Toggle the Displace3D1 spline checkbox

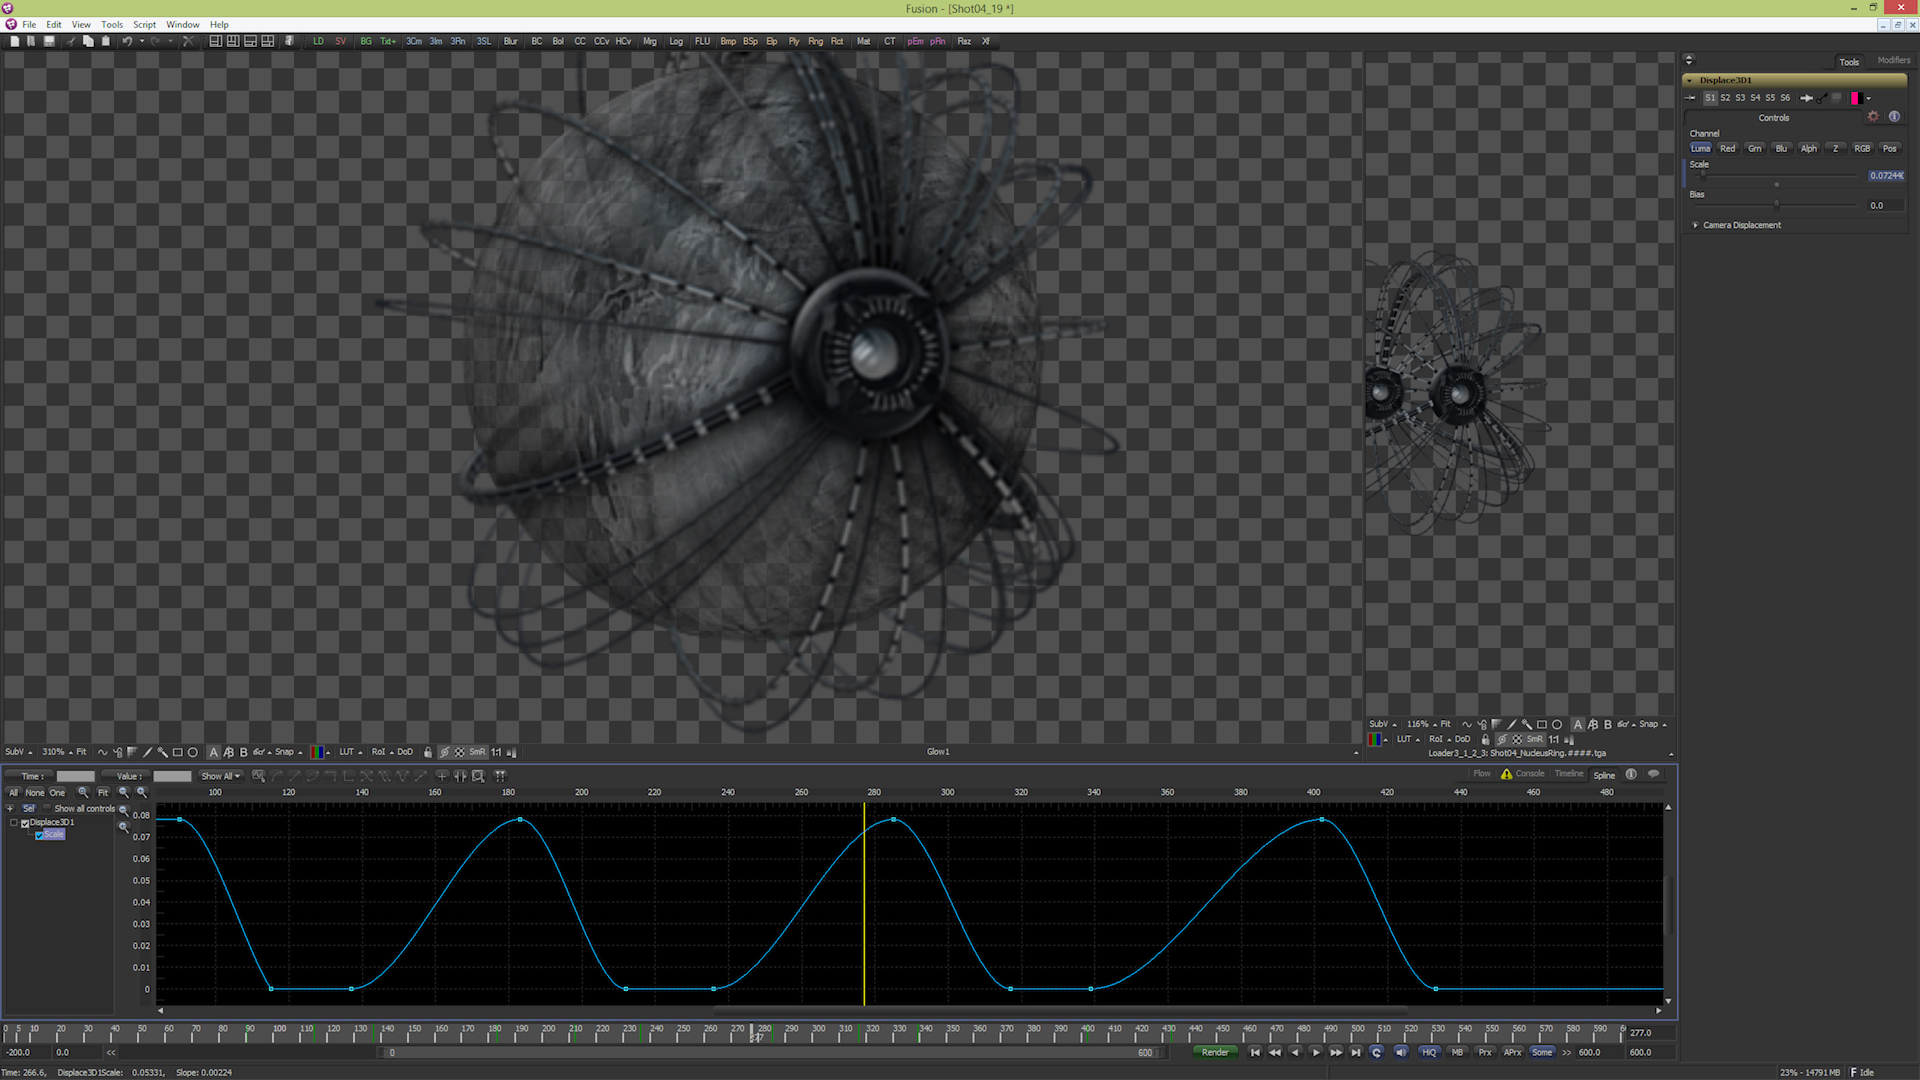pyautogui.click(x=25, y=823)
